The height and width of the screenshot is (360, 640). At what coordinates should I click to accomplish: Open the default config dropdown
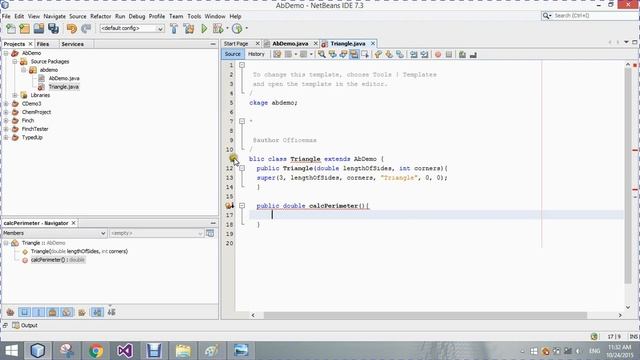coord(132,29)
